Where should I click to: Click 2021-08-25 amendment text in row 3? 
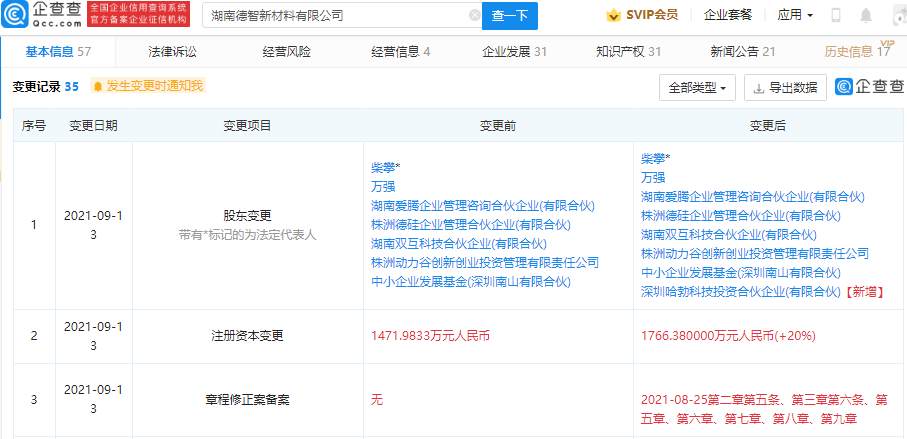764,409
